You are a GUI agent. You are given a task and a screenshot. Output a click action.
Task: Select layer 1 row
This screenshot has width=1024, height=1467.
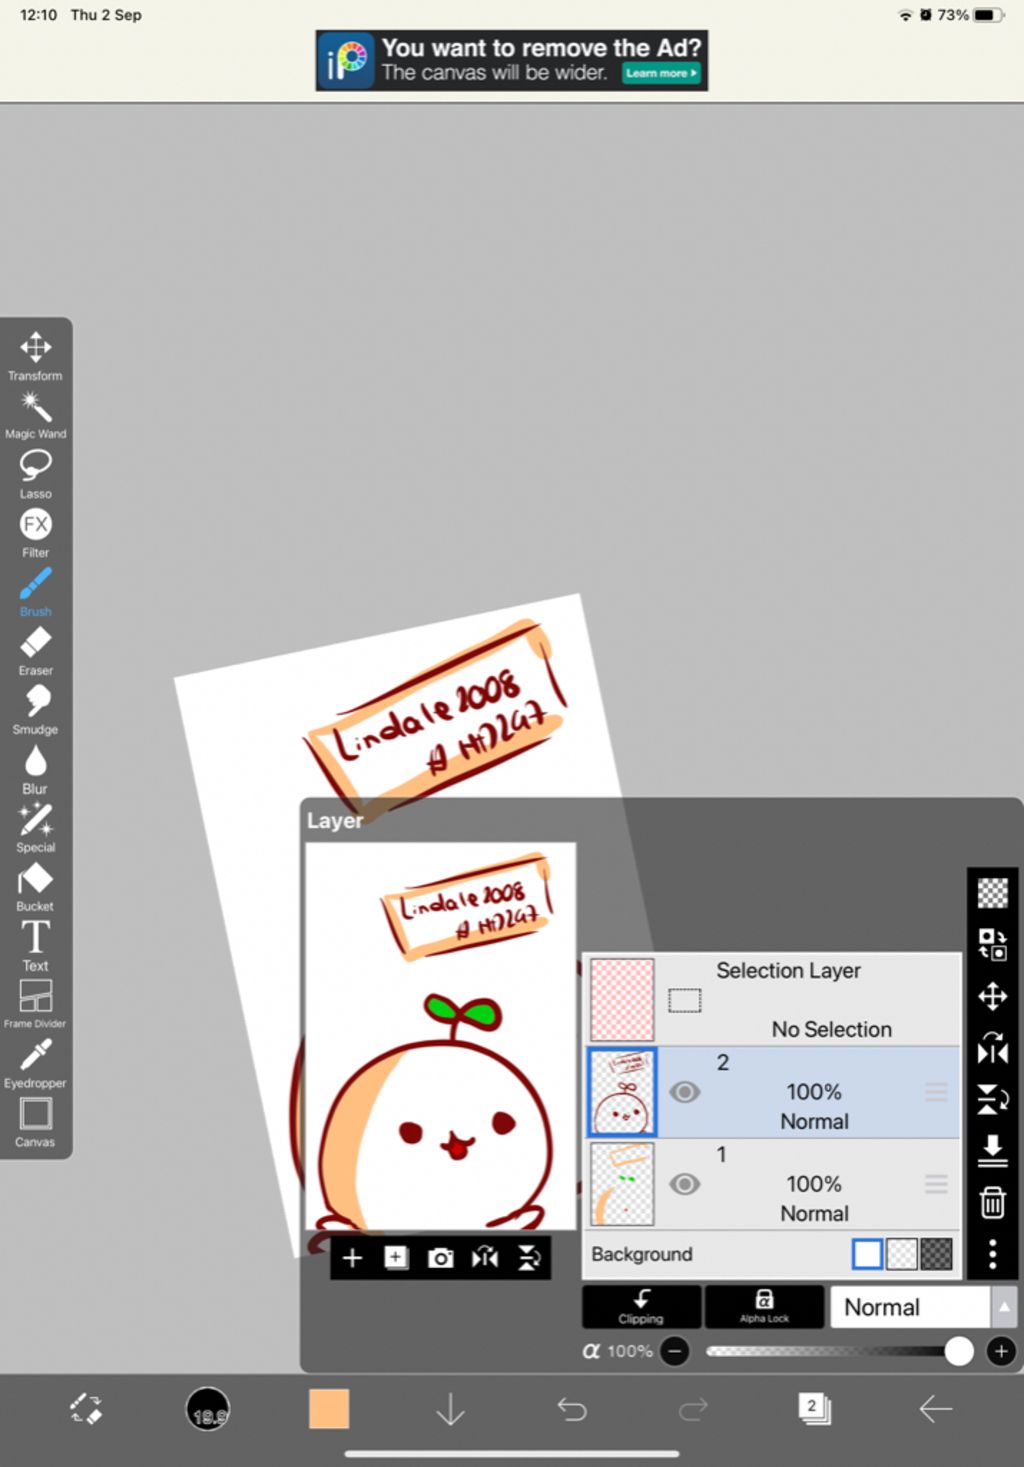(x=771, y=1184)
